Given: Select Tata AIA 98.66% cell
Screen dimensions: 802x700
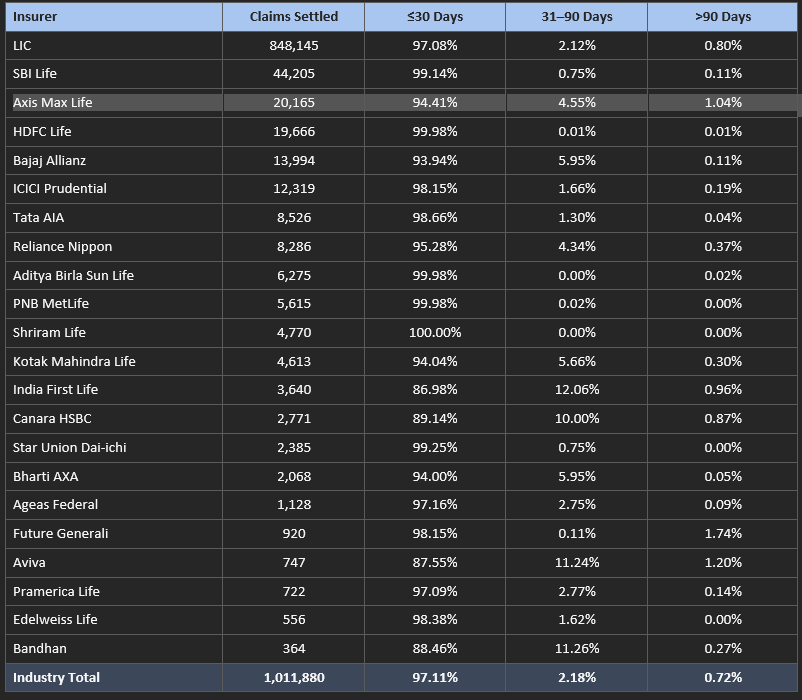Looking at the screenshot, I should point(435,218).
